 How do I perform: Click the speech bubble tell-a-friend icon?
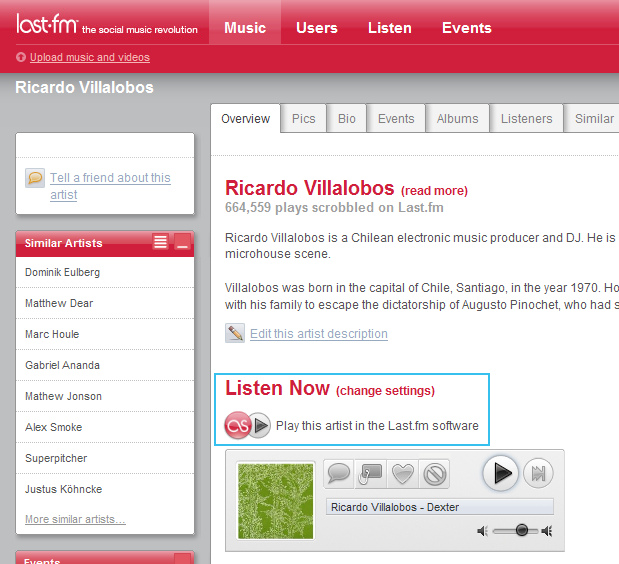click(x=35, y=178)
